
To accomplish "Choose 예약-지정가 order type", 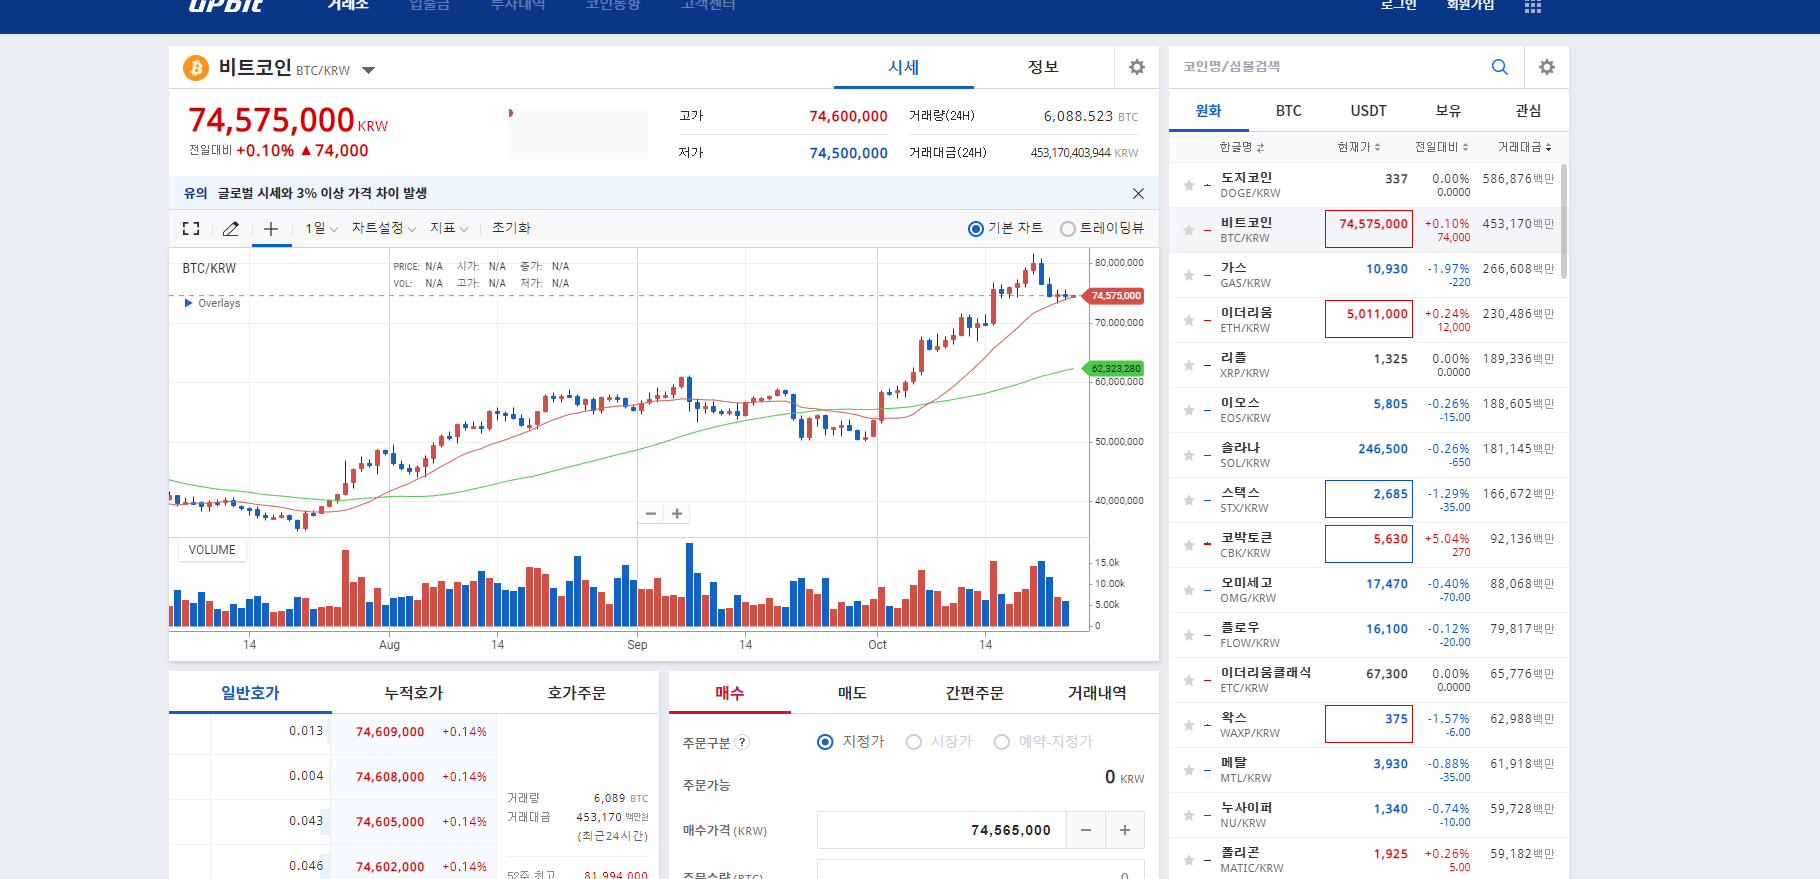I will click(x=1001, y=742).
